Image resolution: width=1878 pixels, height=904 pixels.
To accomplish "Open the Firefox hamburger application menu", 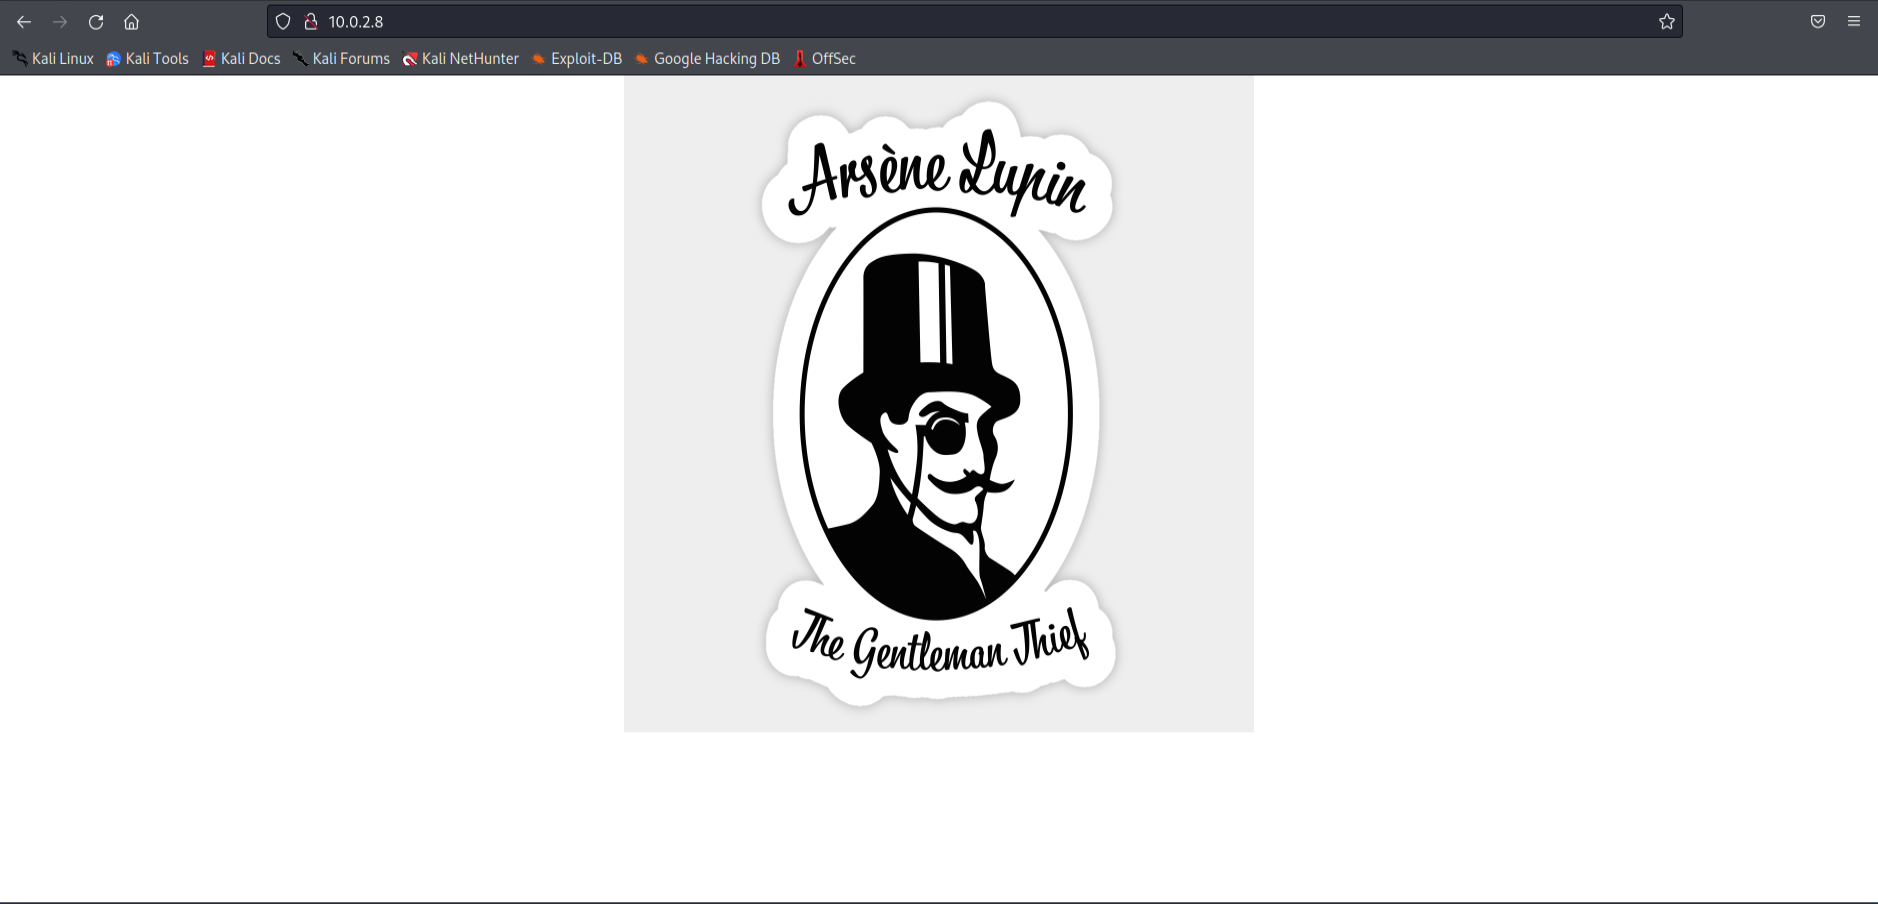I will [1854, 22].
